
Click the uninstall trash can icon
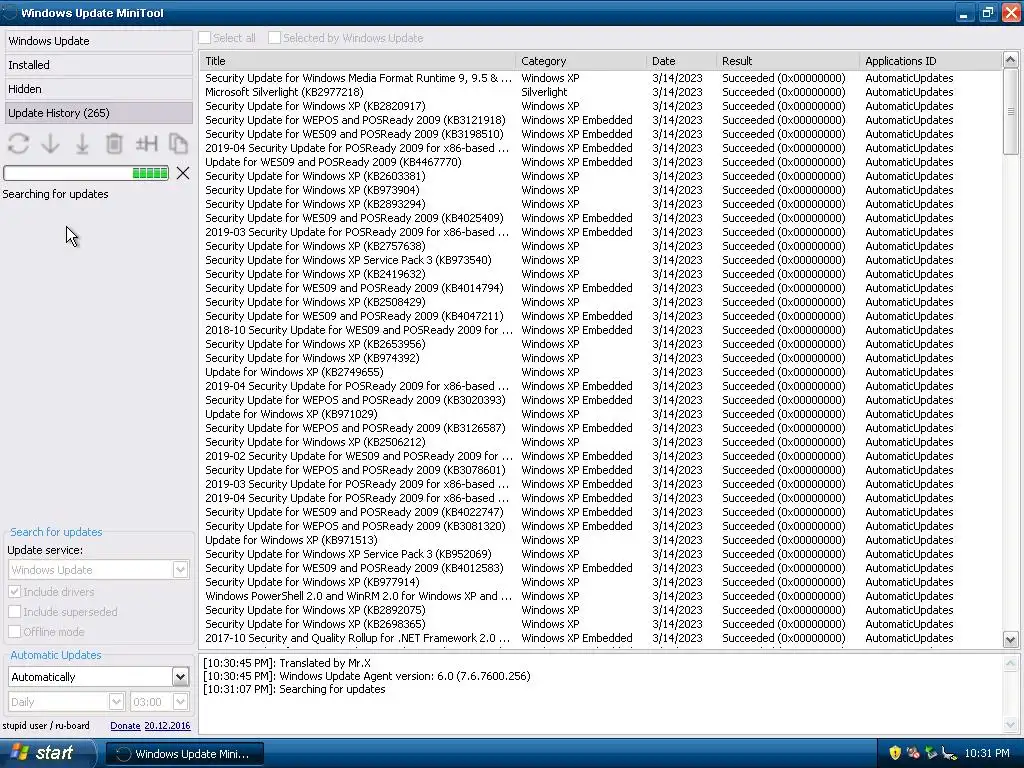click(x=114, y=144)
